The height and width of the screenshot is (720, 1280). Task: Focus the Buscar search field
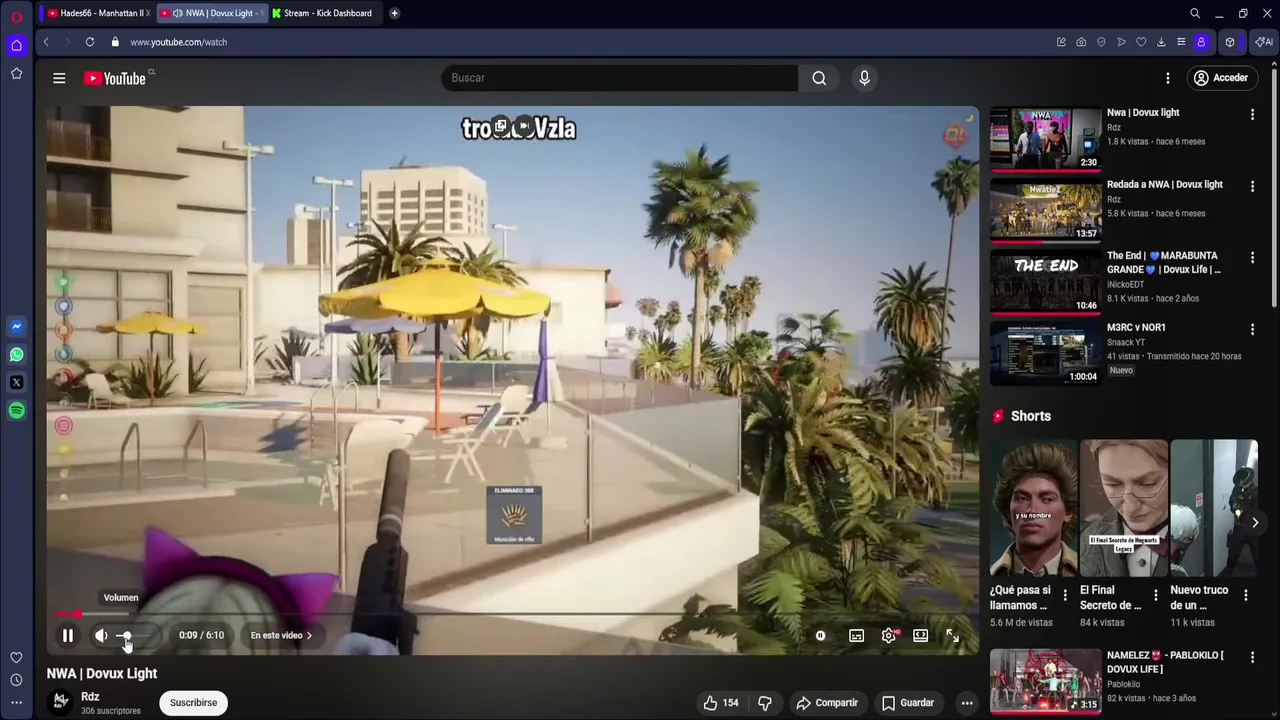click(x=619, y=78)
